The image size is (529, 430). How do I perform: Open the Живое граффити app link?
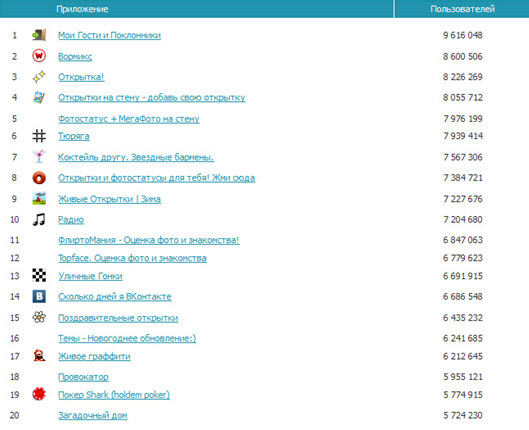click(94, 356)
